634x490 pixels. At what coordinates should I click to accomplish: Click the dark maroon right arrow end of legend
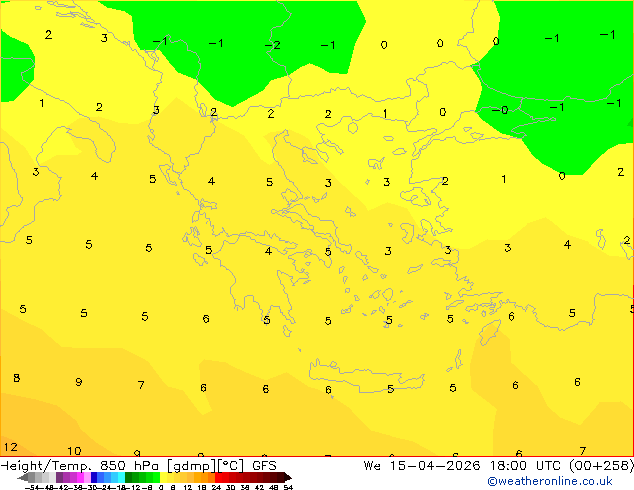[x=288, y=478]
